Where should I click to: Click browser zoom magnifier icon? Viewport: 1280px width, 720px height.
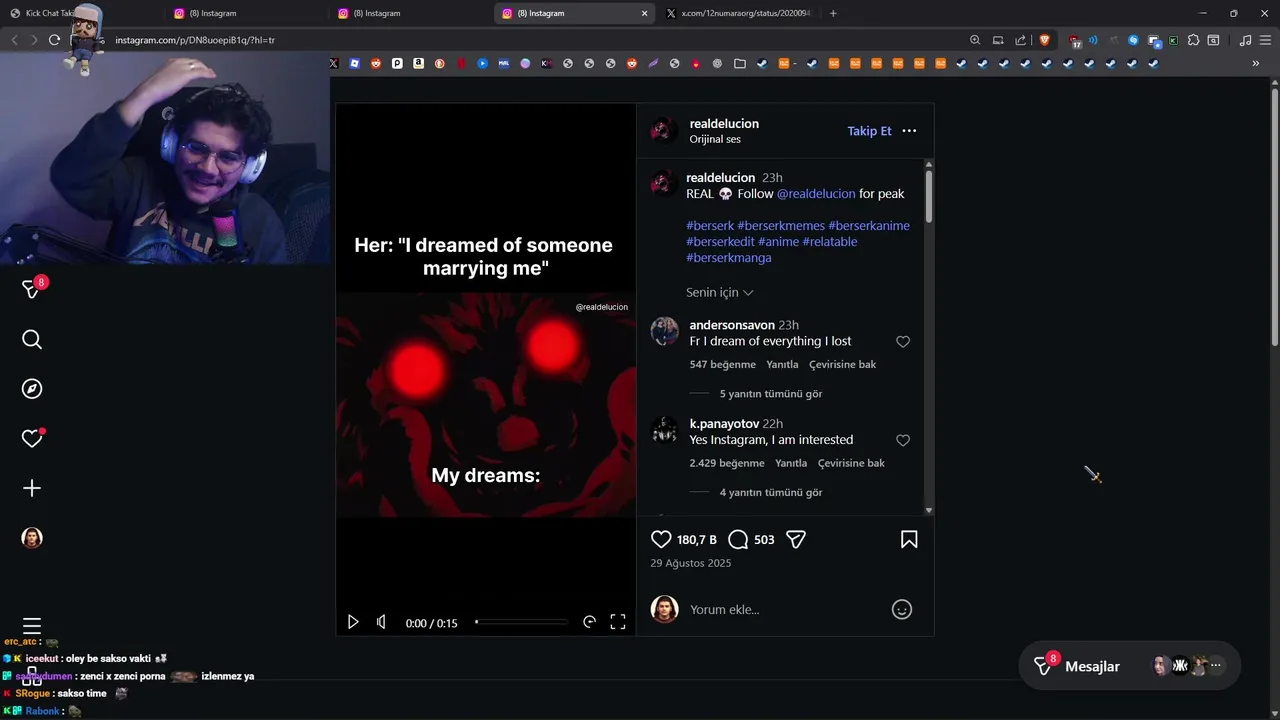(975, 40)
